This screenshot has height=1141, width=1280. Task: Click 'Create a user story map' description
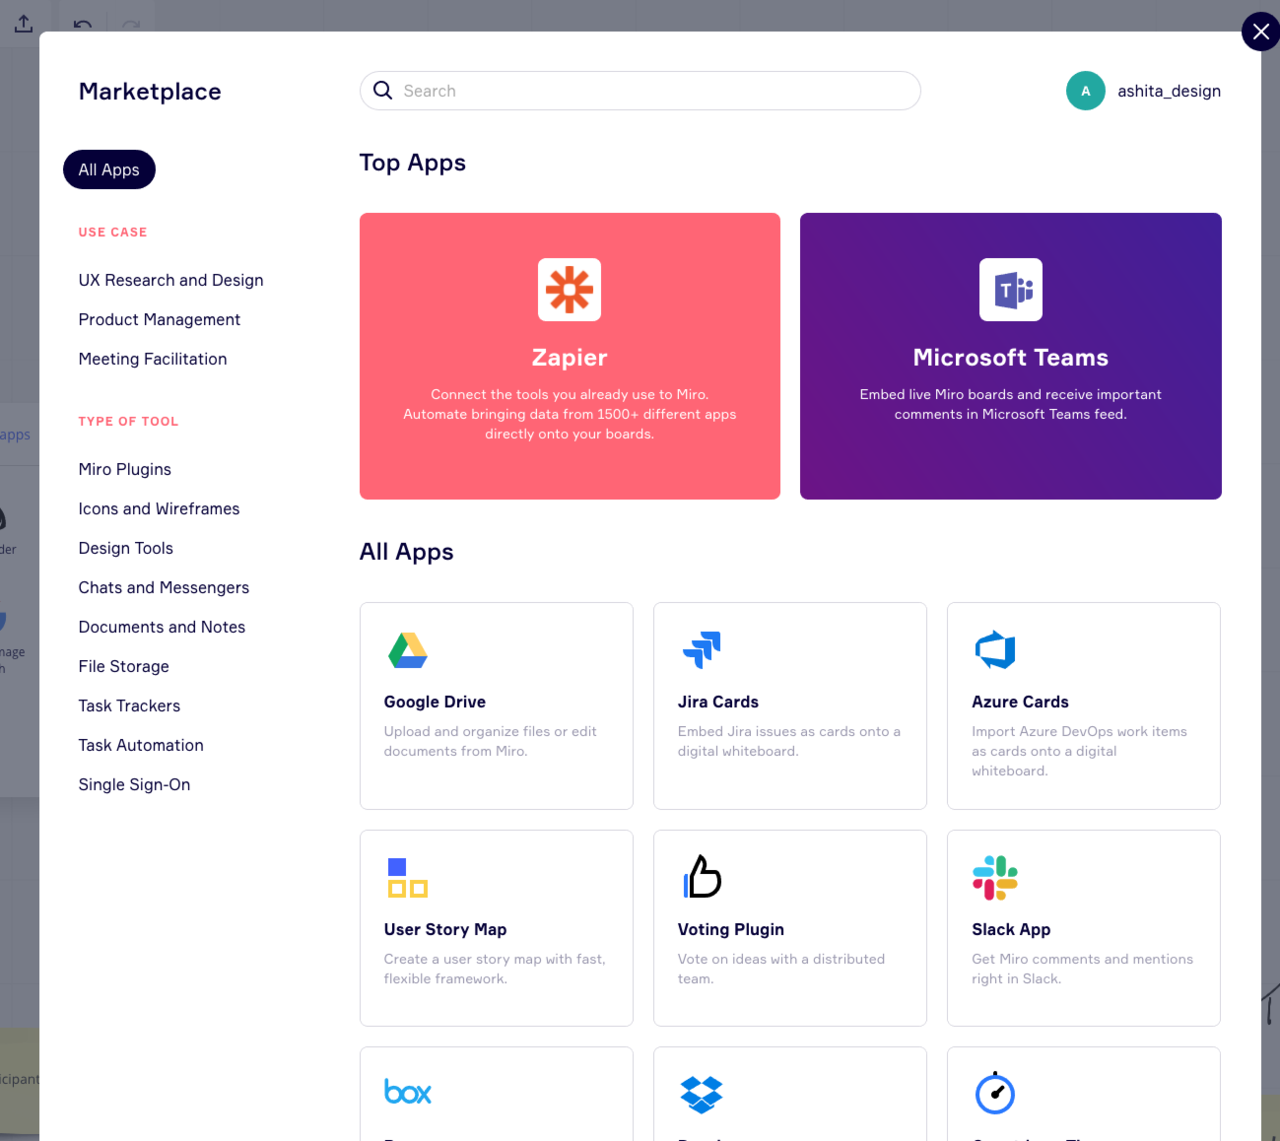click(x=494, y=969)
